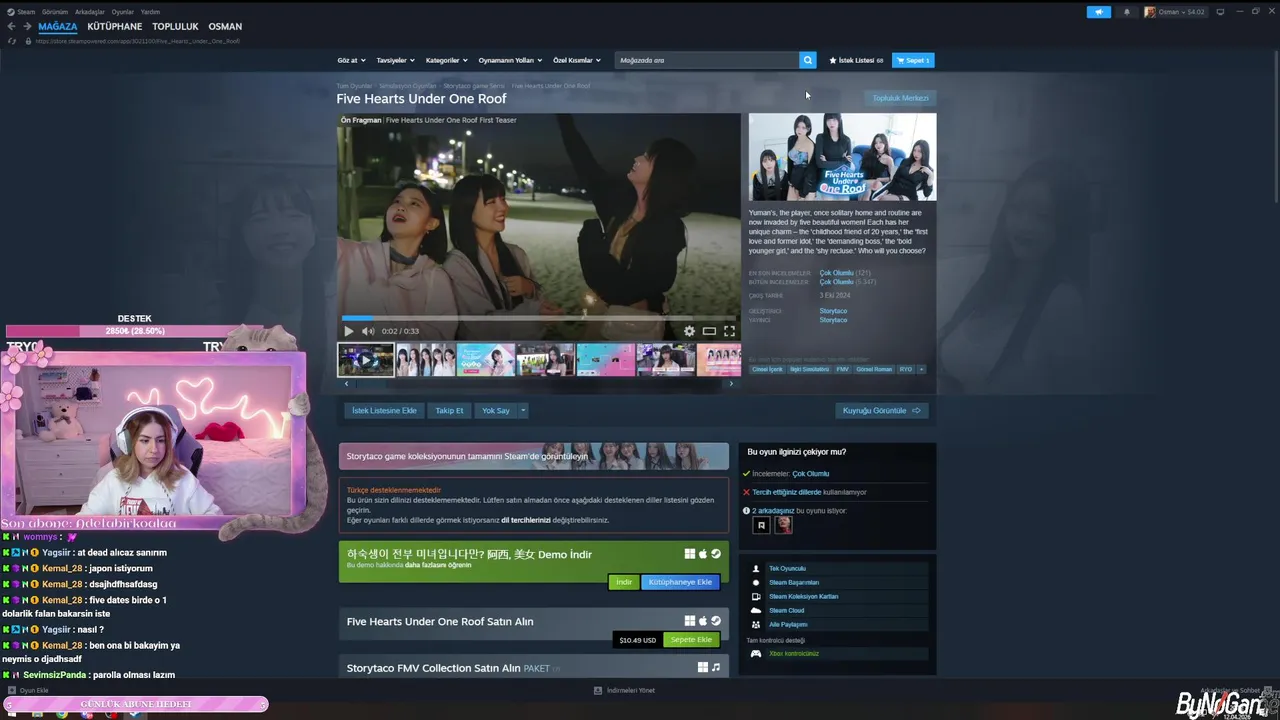Click Kuyruğu Görüntüle button
Screen dimensions: 1280x720
tap(882, 410)
